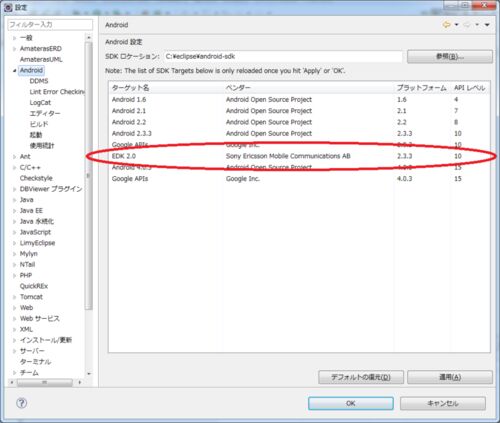500x423 pixels.
Task: Select the EDK 2.0 target row
Action: click(x=299, y=156)
